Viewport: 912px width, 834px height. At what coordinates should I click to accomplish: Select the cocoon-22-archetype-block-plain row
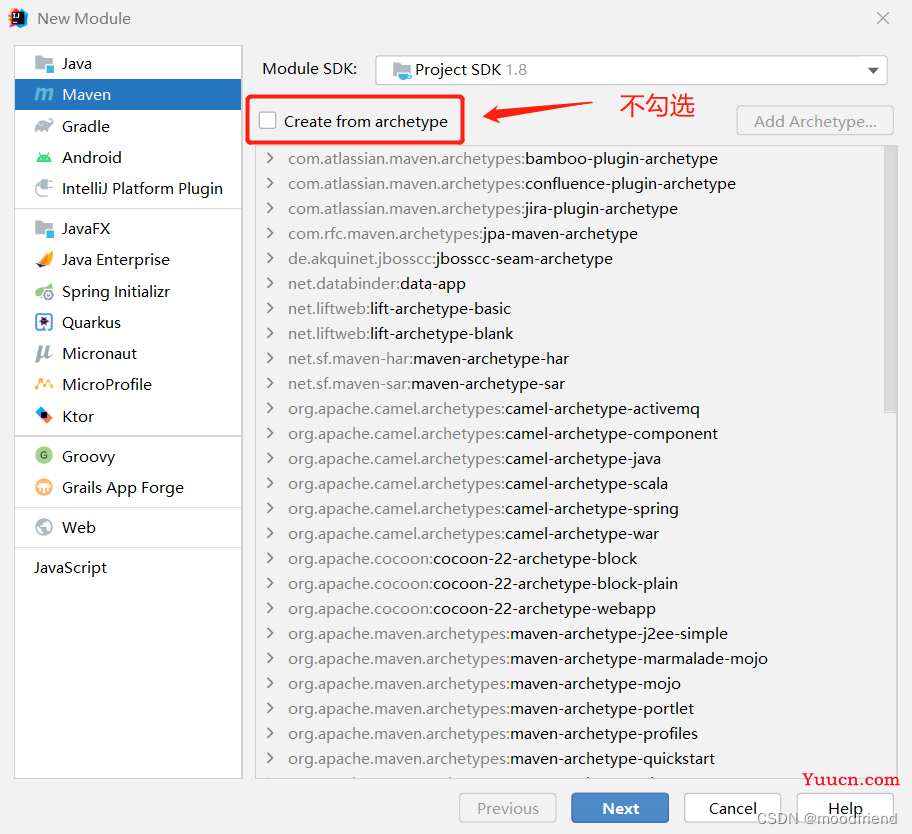pyautogui.click(x=570, y=583)
